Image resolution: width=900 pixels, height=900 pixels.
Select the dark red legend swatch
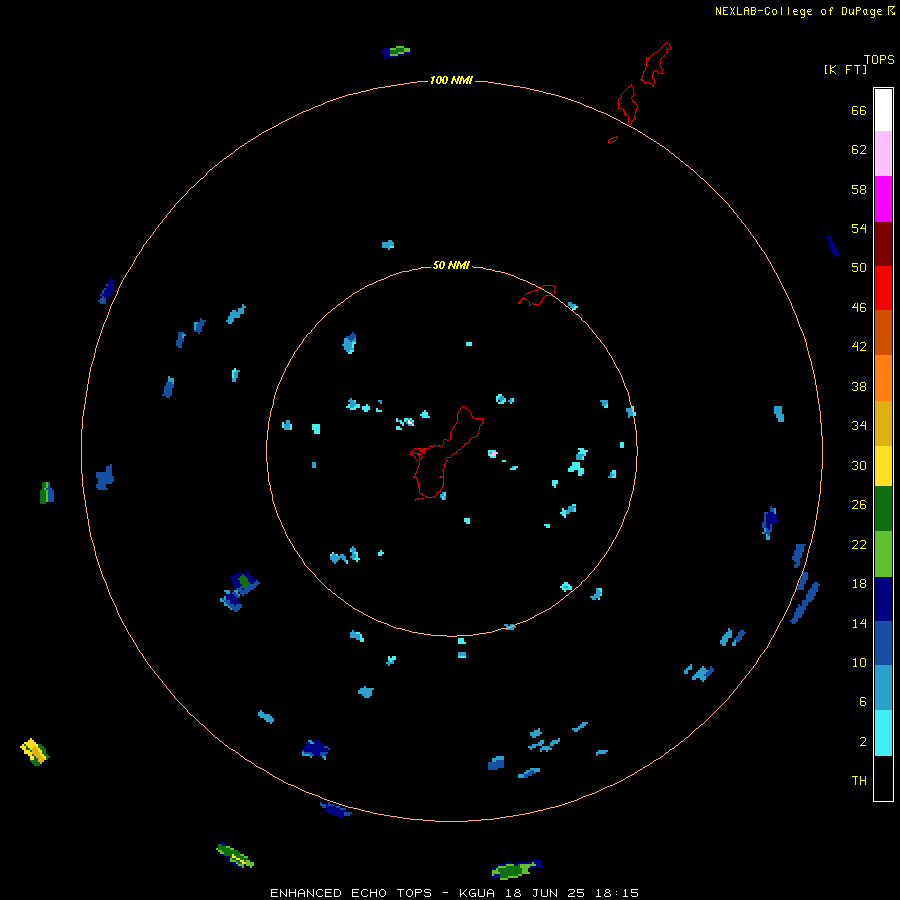coord(883,243)
